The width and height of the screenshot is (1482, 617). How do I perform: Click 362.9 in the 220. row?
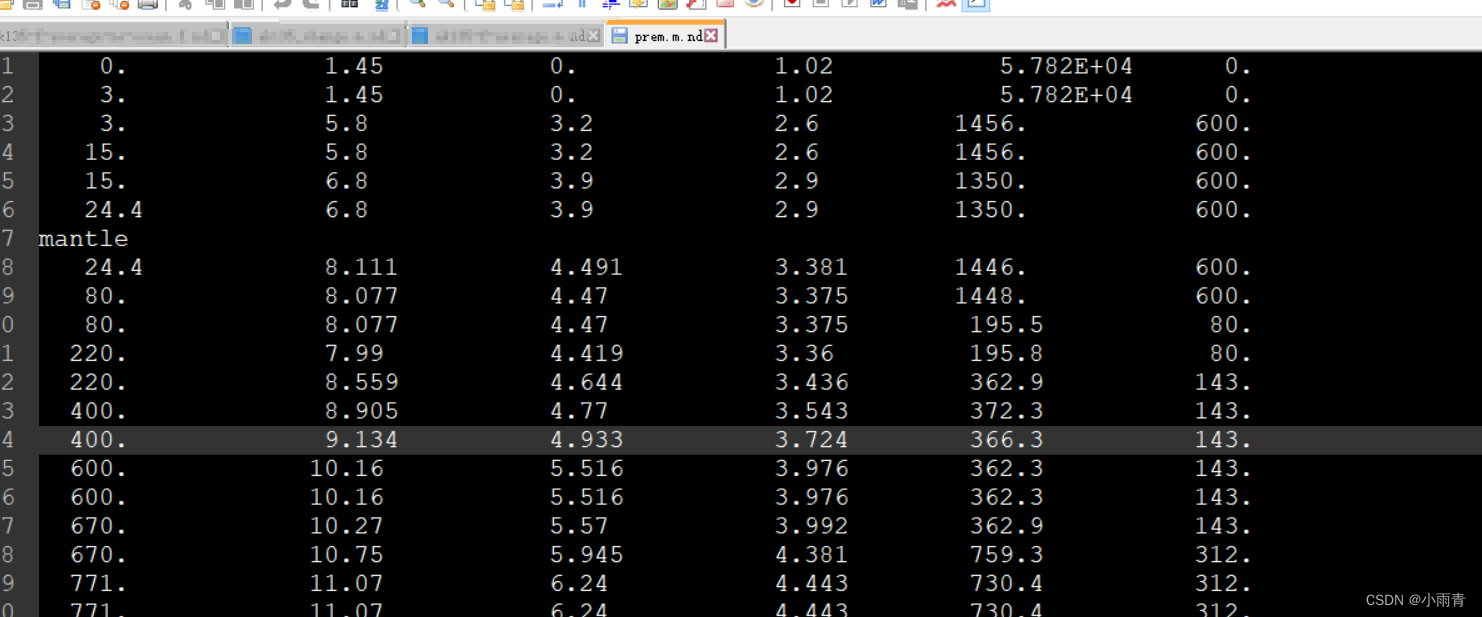click(1006, 383)
